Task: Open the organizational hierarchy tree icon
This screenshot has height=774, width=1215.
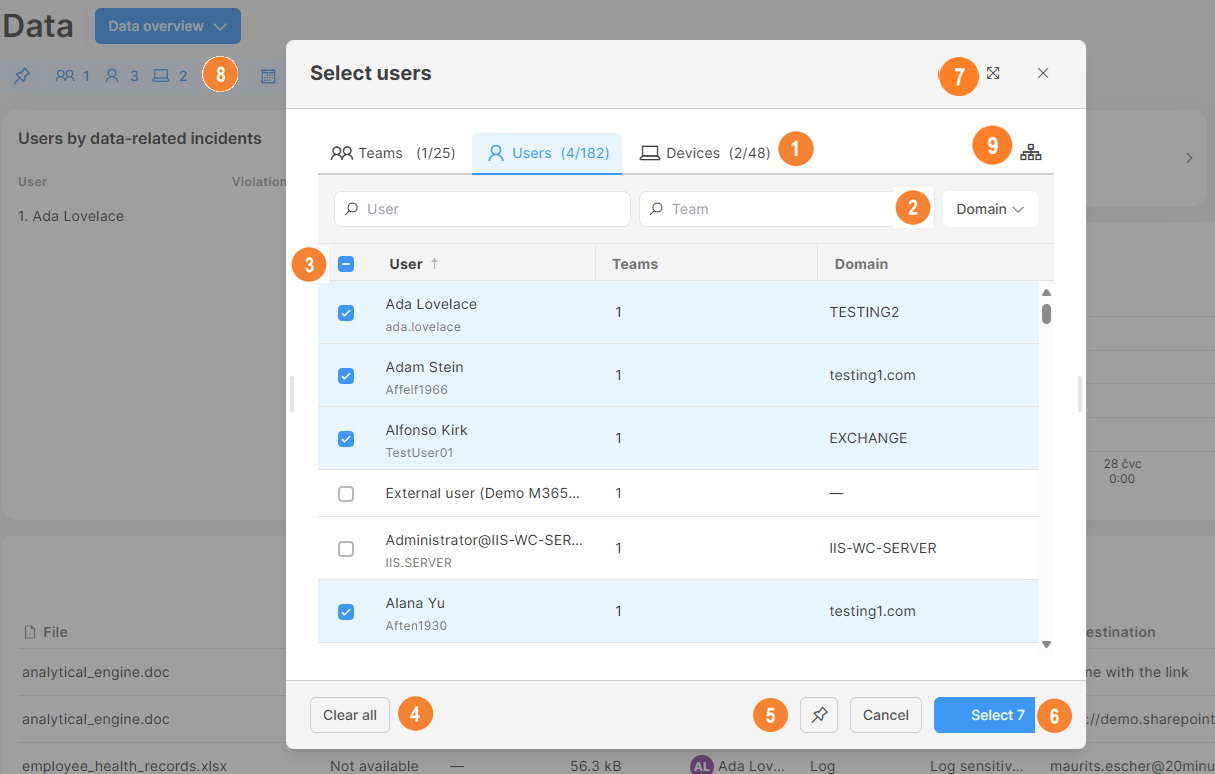Action: [x=1030, y=153]
